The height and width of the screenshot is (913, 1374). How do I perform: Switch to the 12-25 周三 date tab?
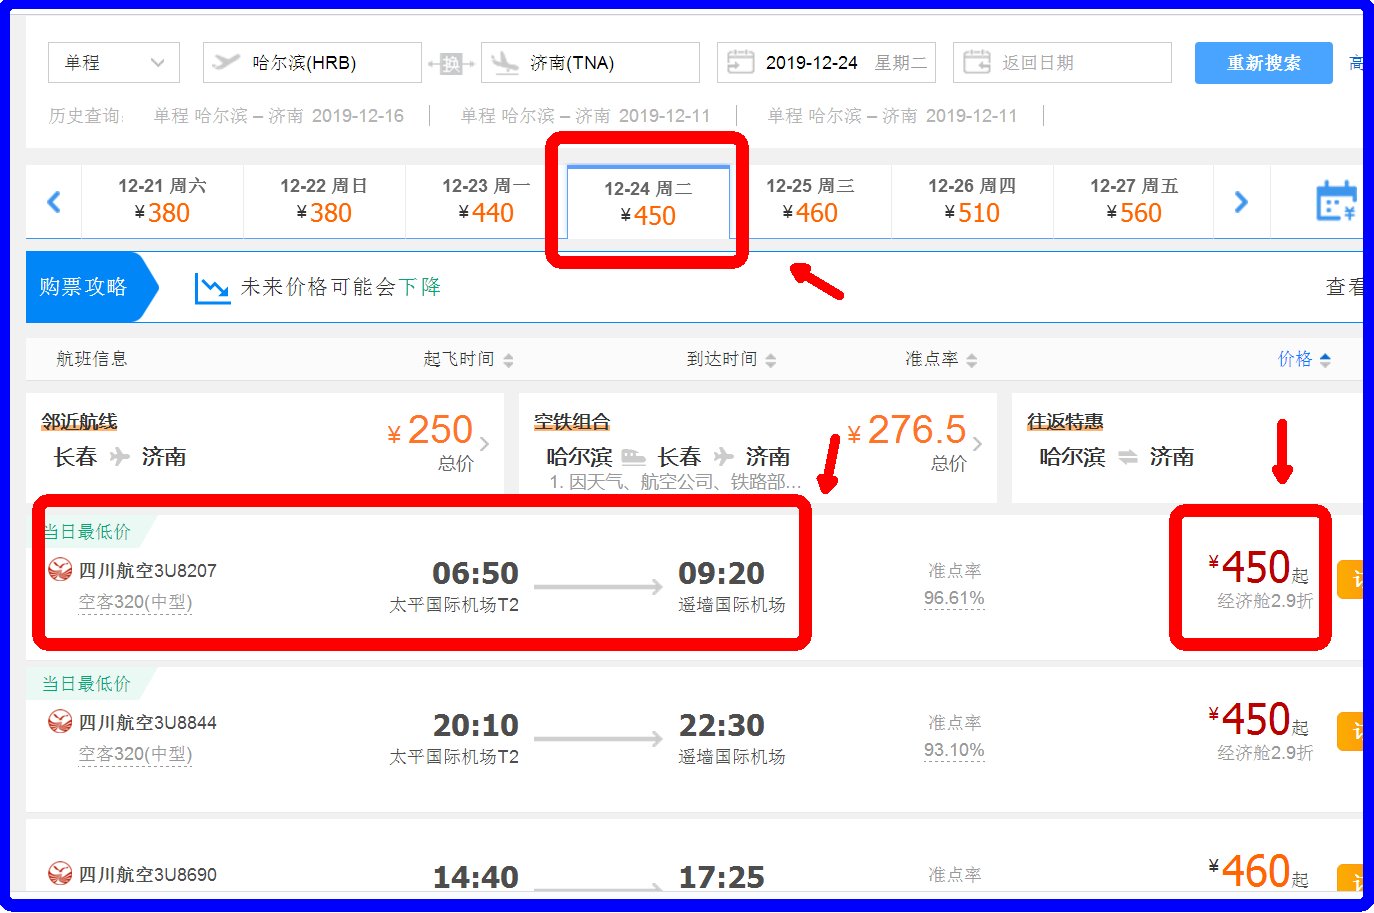pyautogui.click(x=811, y=200)
